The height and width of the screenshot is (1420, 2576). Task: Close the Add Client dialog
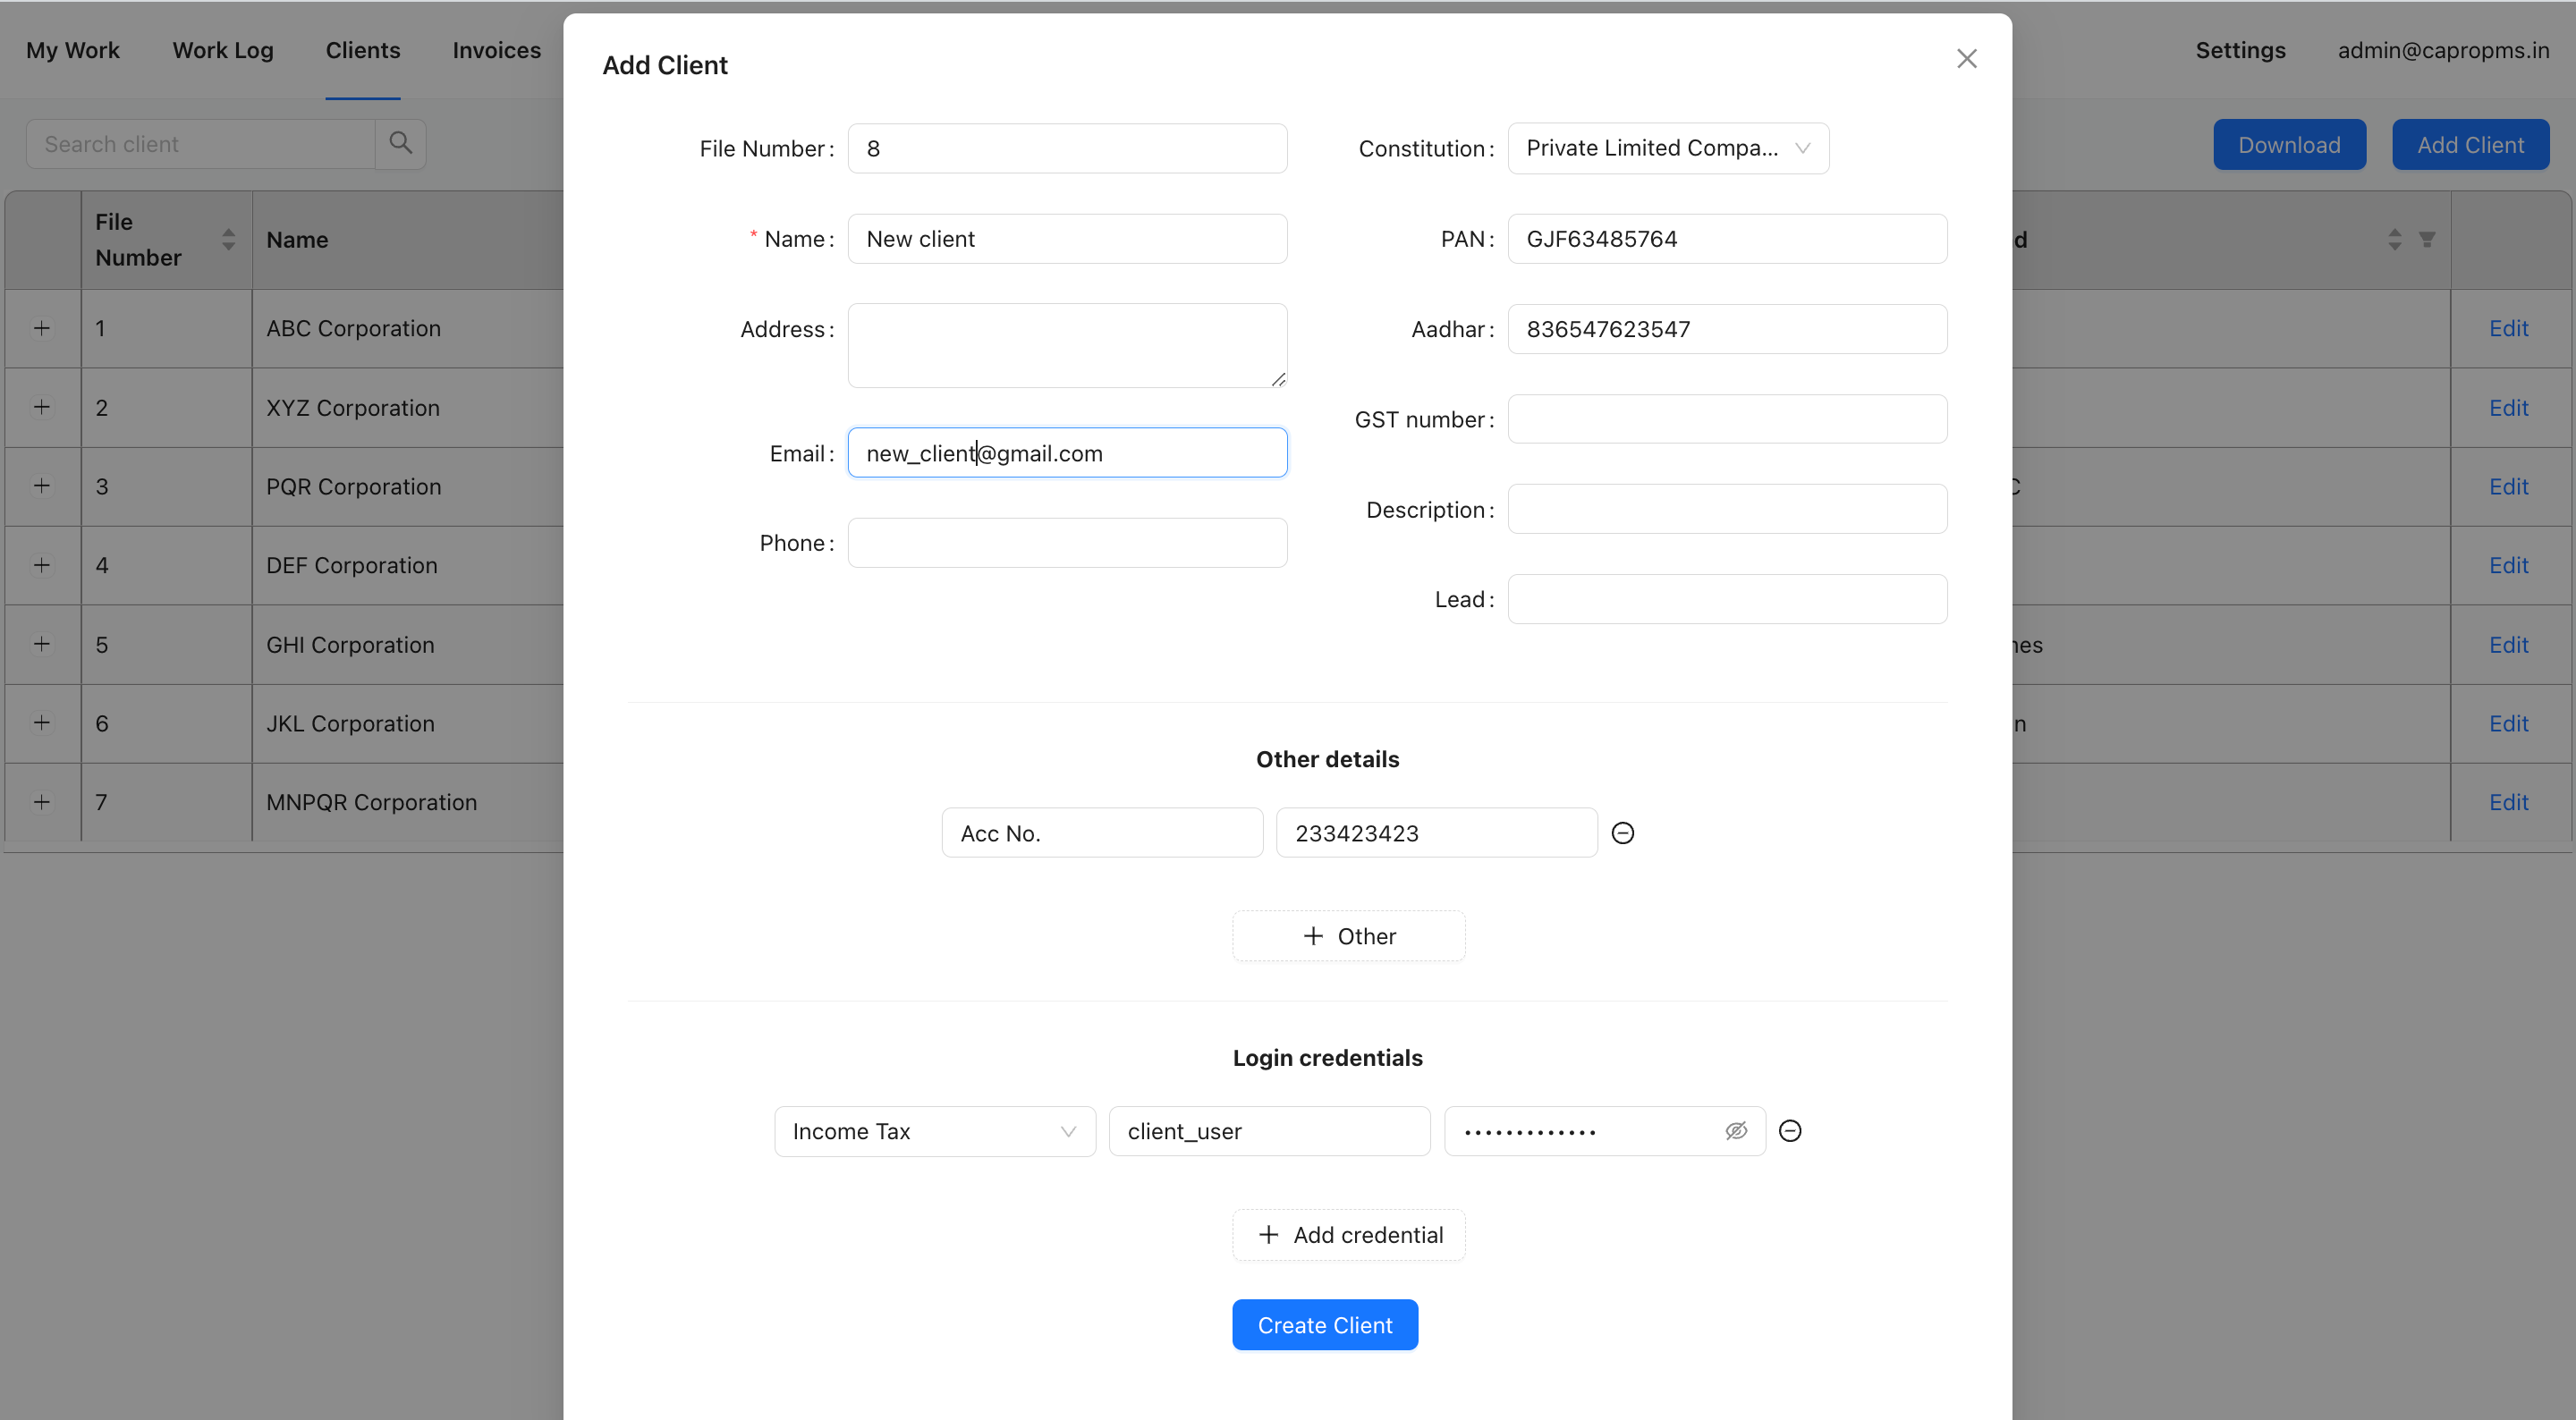[1967, 58]
